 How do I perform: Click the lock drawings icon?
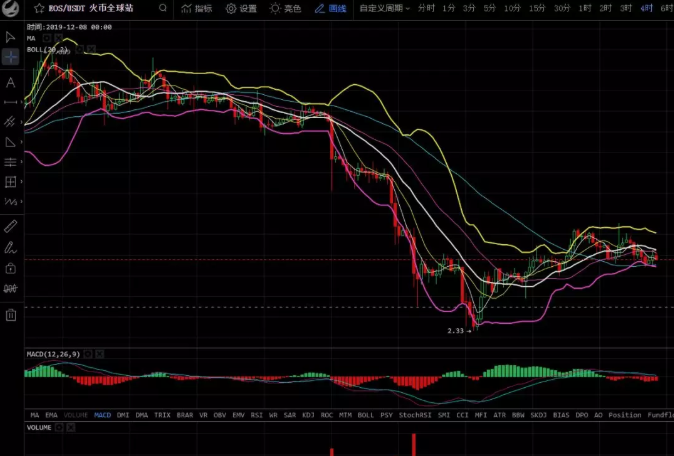point(10,268)
